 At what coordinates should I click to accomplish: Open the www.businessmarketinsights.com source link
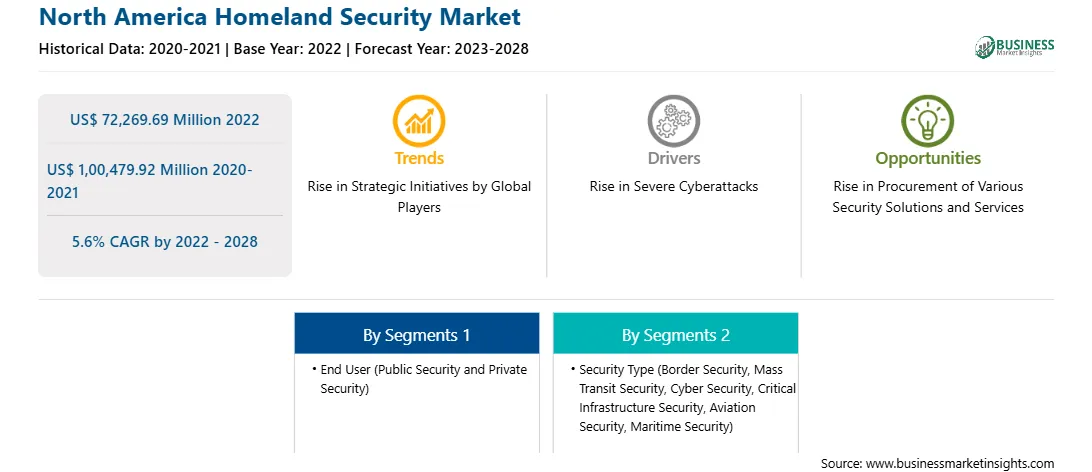958,463
